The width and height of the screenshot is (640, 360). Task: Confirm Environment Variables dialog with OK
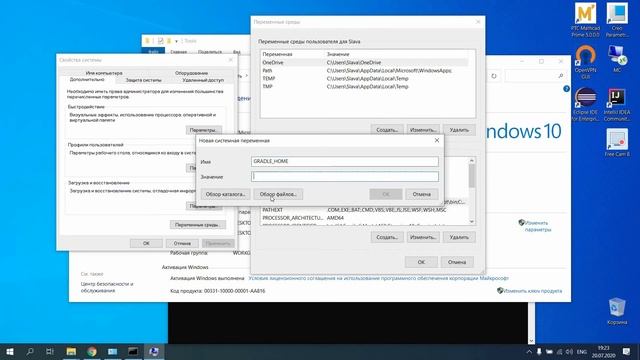click(421, 262)
